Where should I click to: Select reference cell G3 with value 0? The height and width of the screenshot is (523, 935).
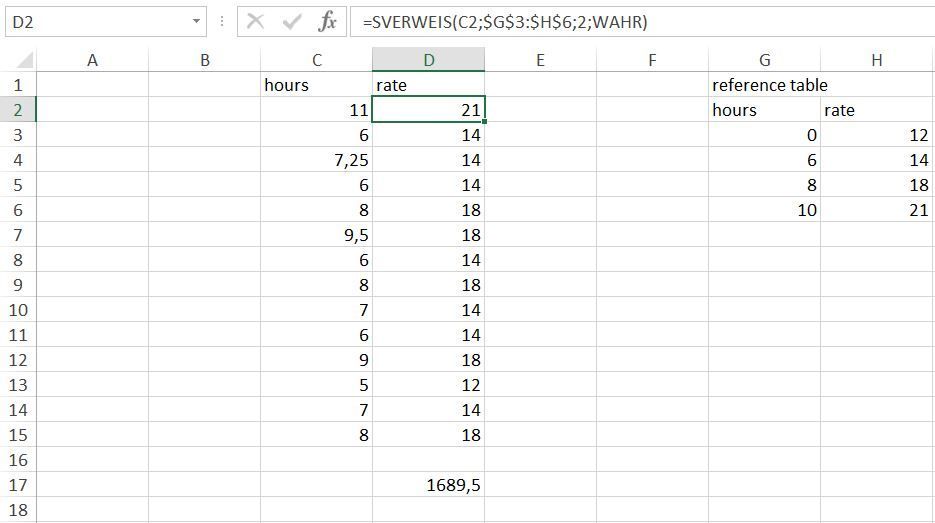tap(764, 135)
